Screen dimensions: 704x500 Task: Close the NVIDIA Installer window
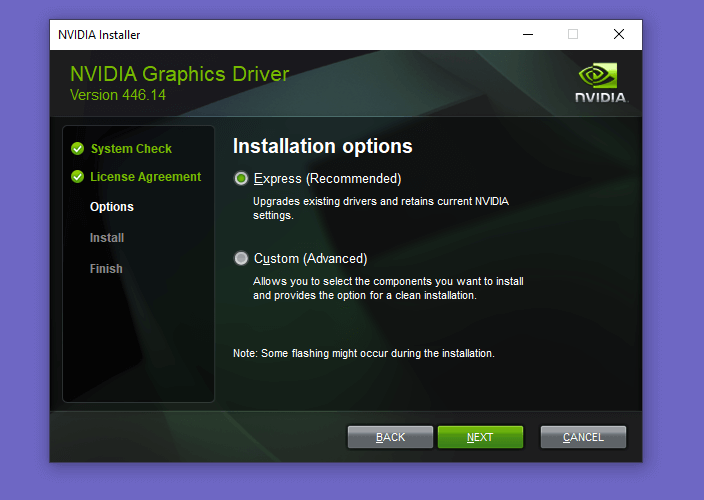coord(619,35)
